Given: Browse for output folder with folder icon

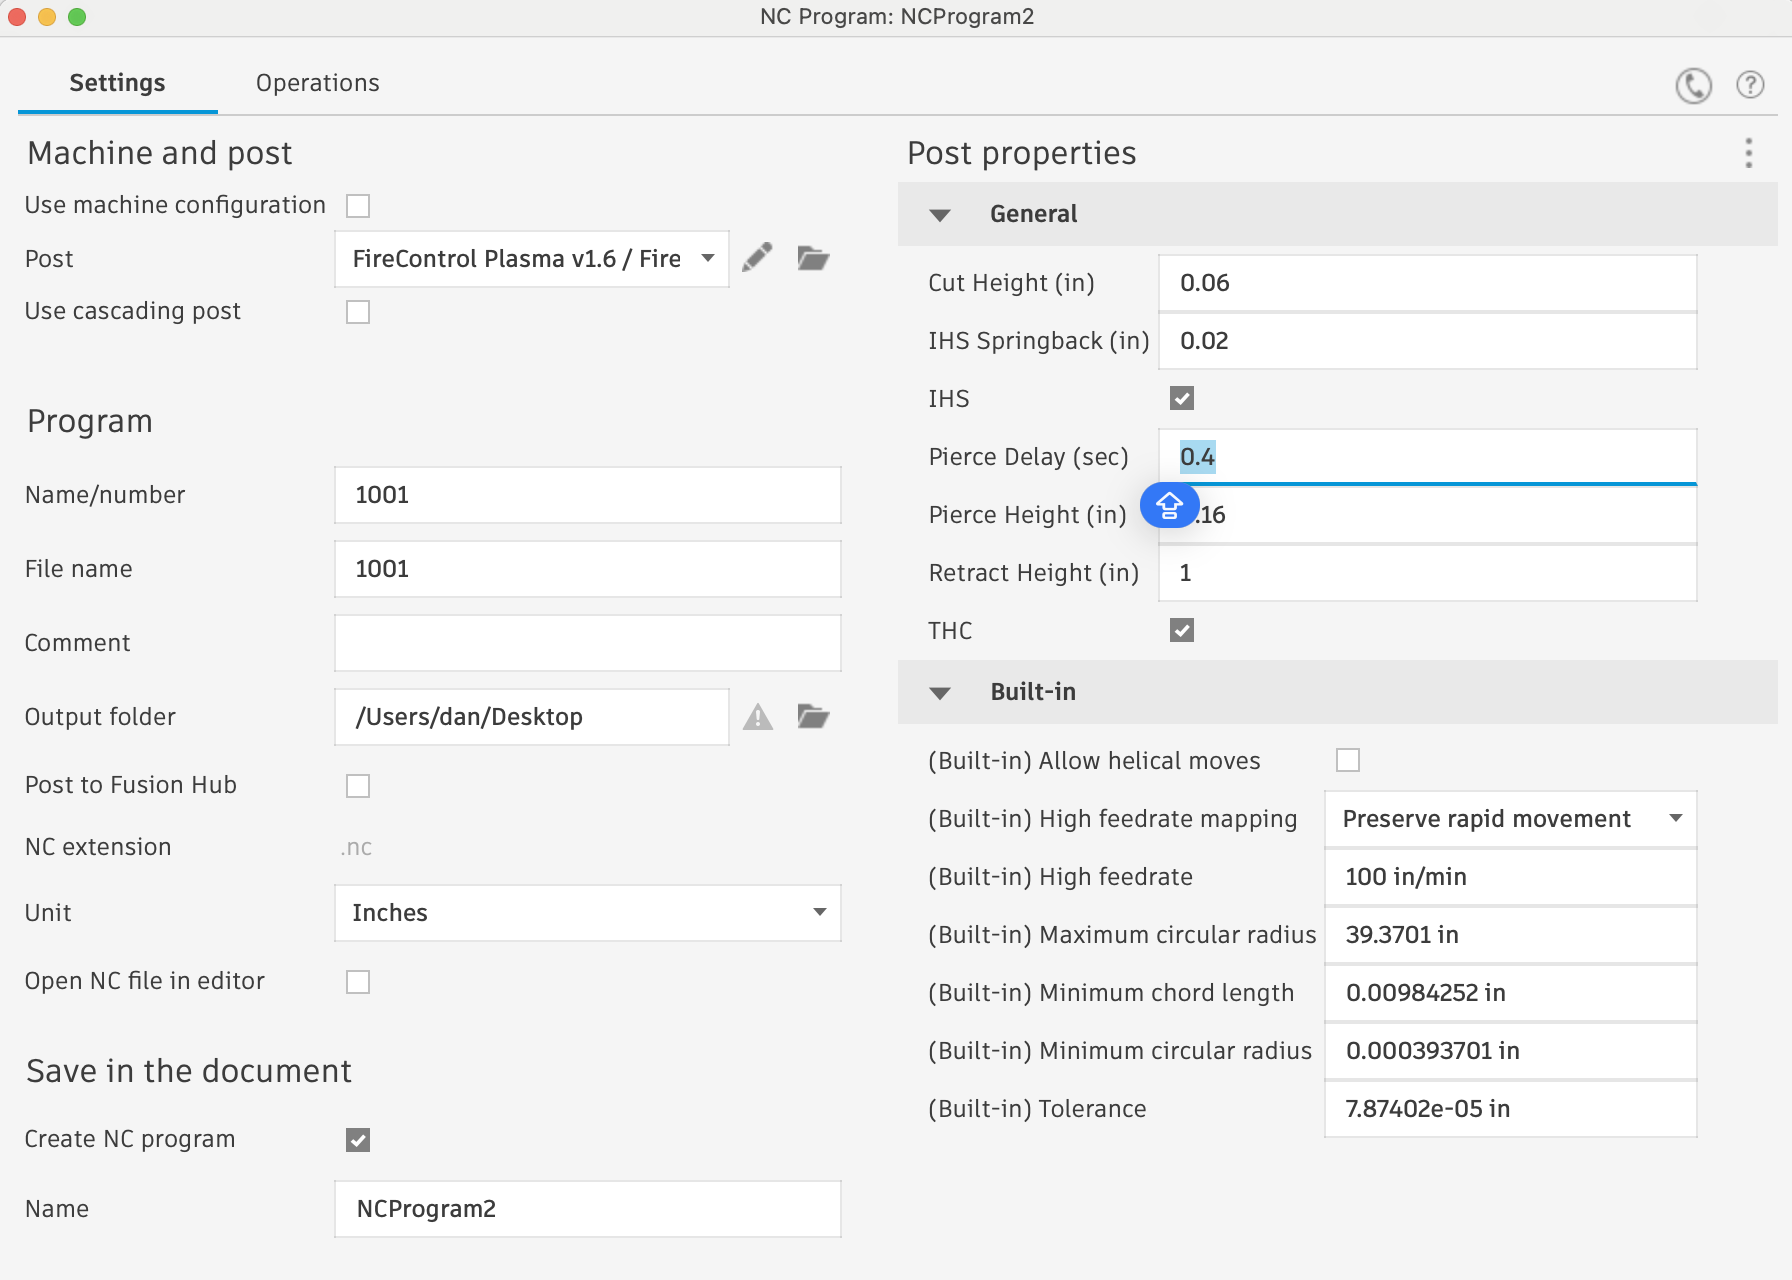Looking at the screenshot, I should tap(813, 716).
